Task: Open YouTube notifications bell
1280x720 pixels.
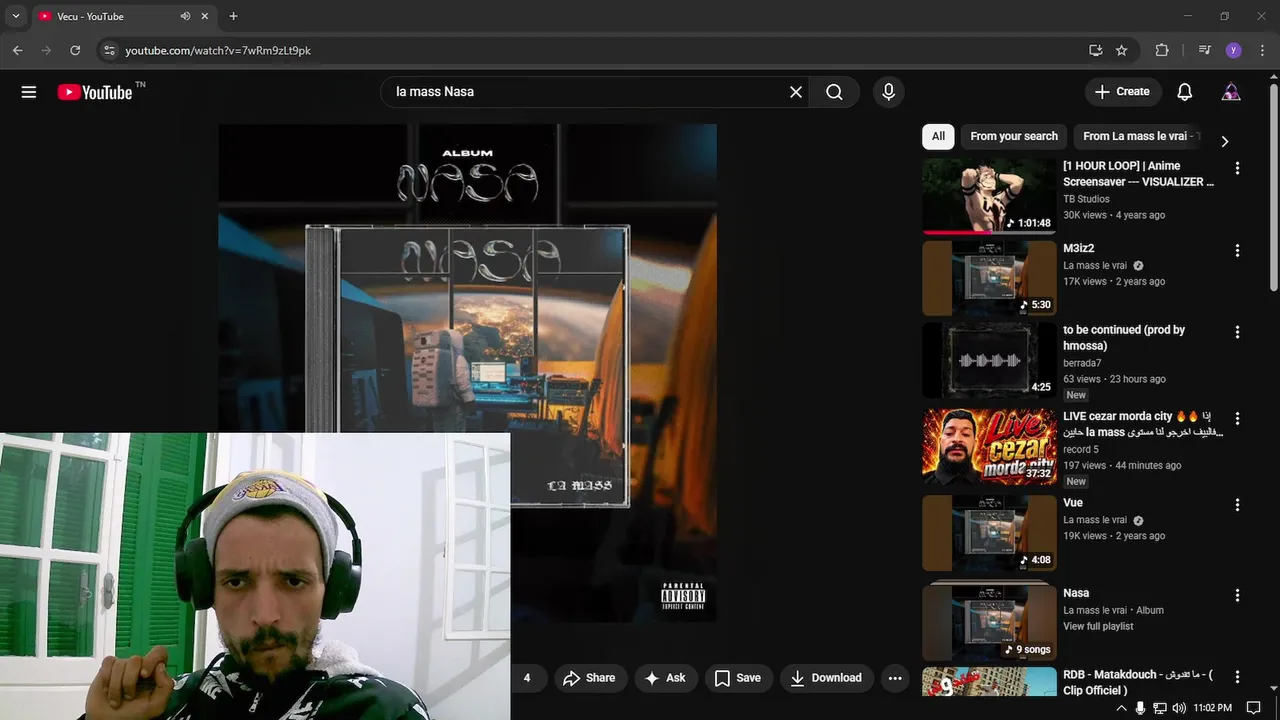Action: point(1184,92)
